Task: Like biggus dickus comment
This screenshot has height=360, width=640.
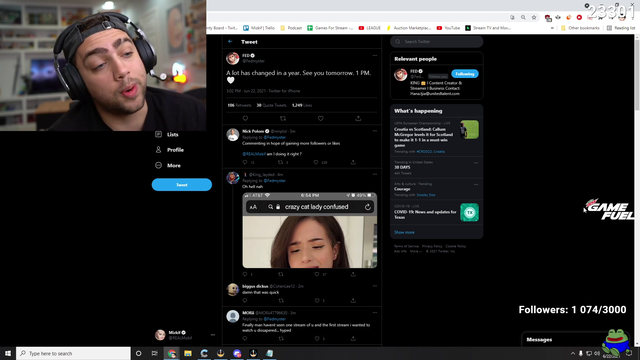Action: point(317,300)
